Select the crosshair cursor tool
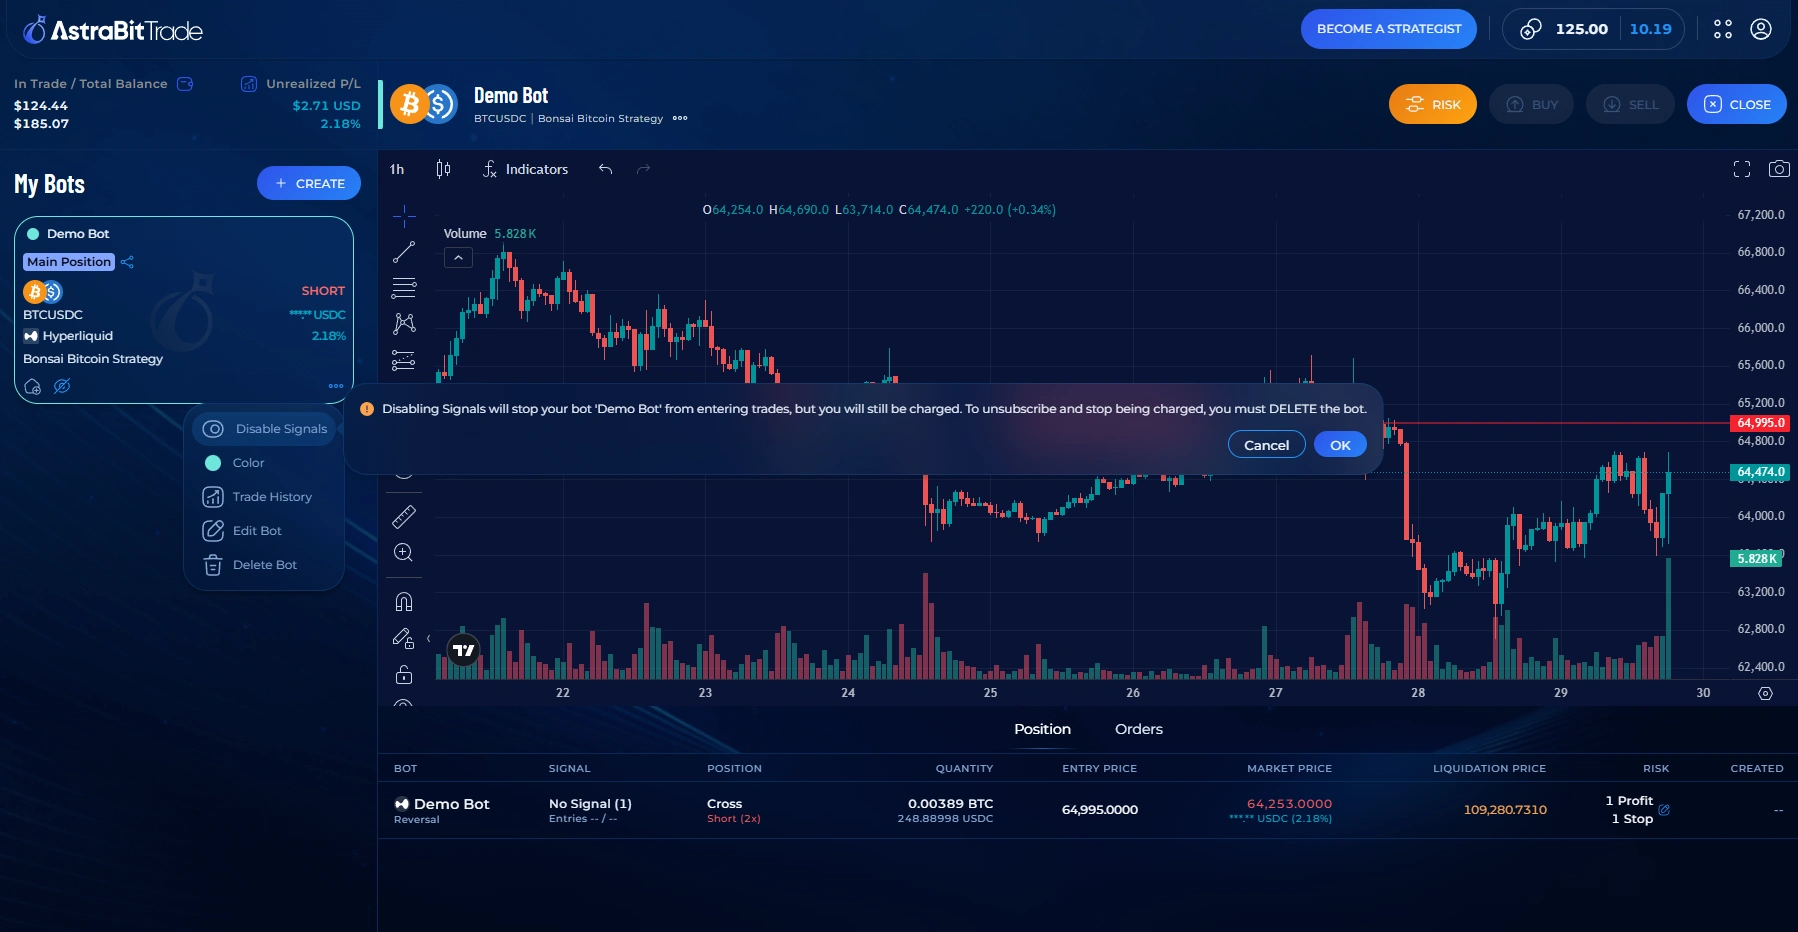 coord(404,216)
